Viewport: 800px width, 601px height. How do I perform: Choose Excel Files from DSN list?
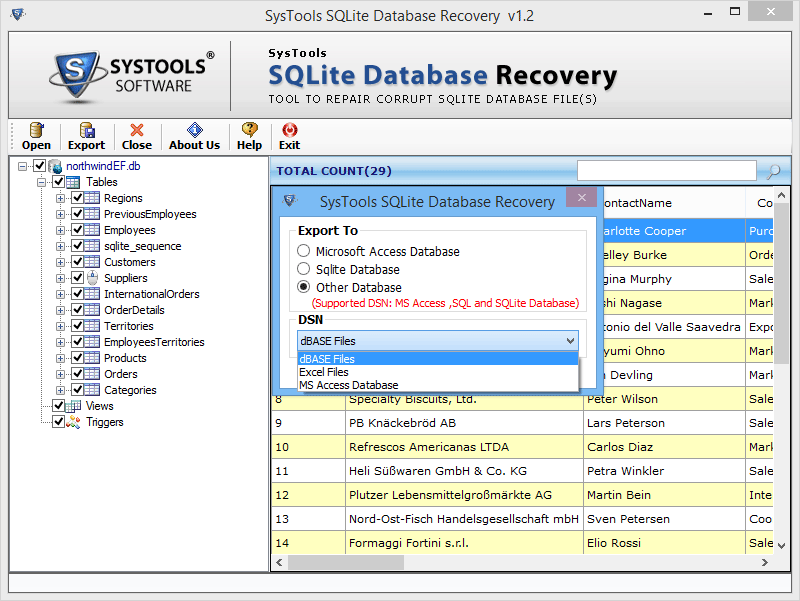pos(438,372)
